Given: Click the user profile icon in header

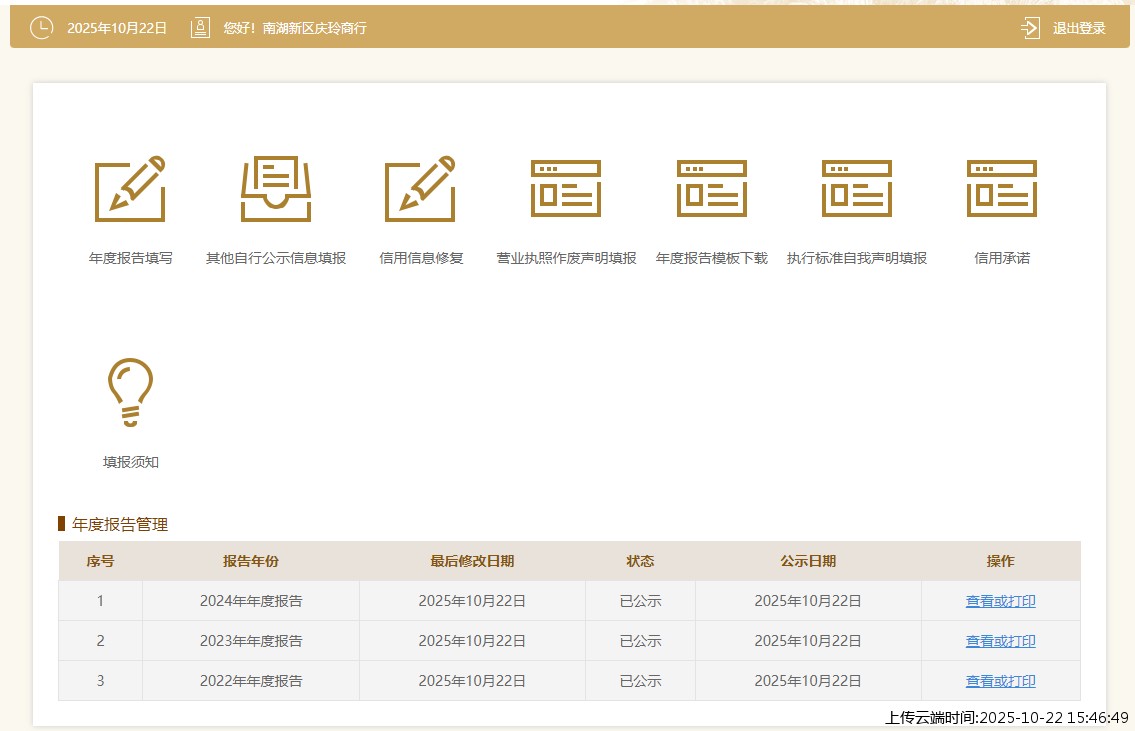Looking at the screenshot, I should 201,28.
